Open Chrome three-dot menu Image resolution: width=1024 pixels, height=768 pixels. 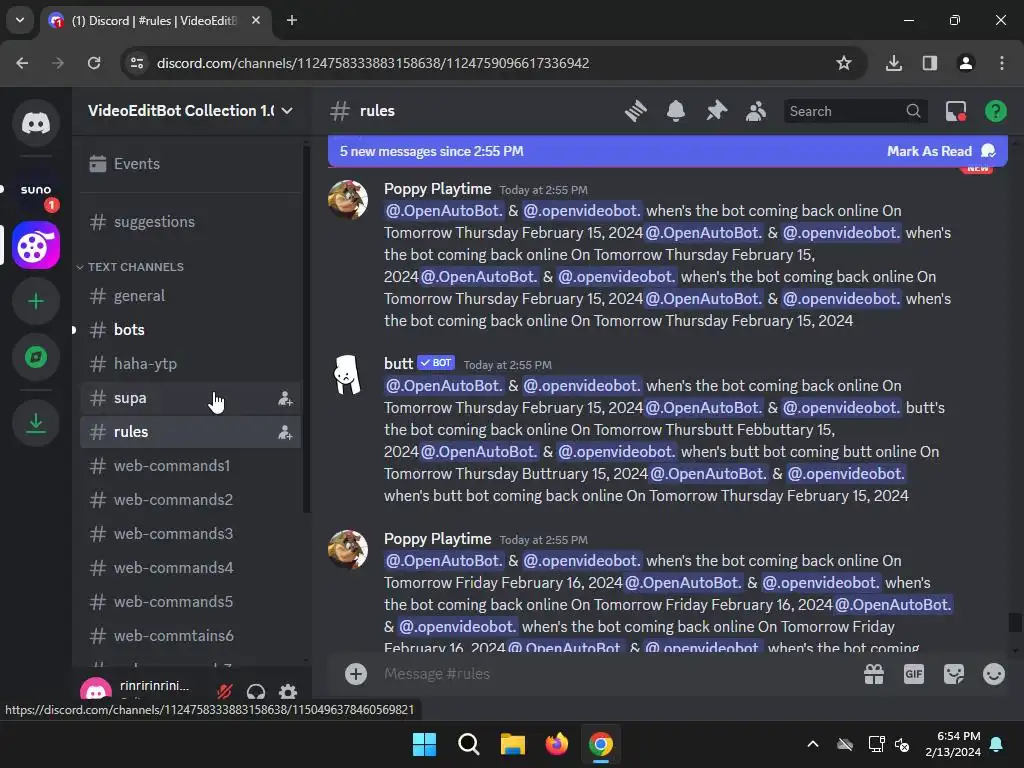(1002, 63)
